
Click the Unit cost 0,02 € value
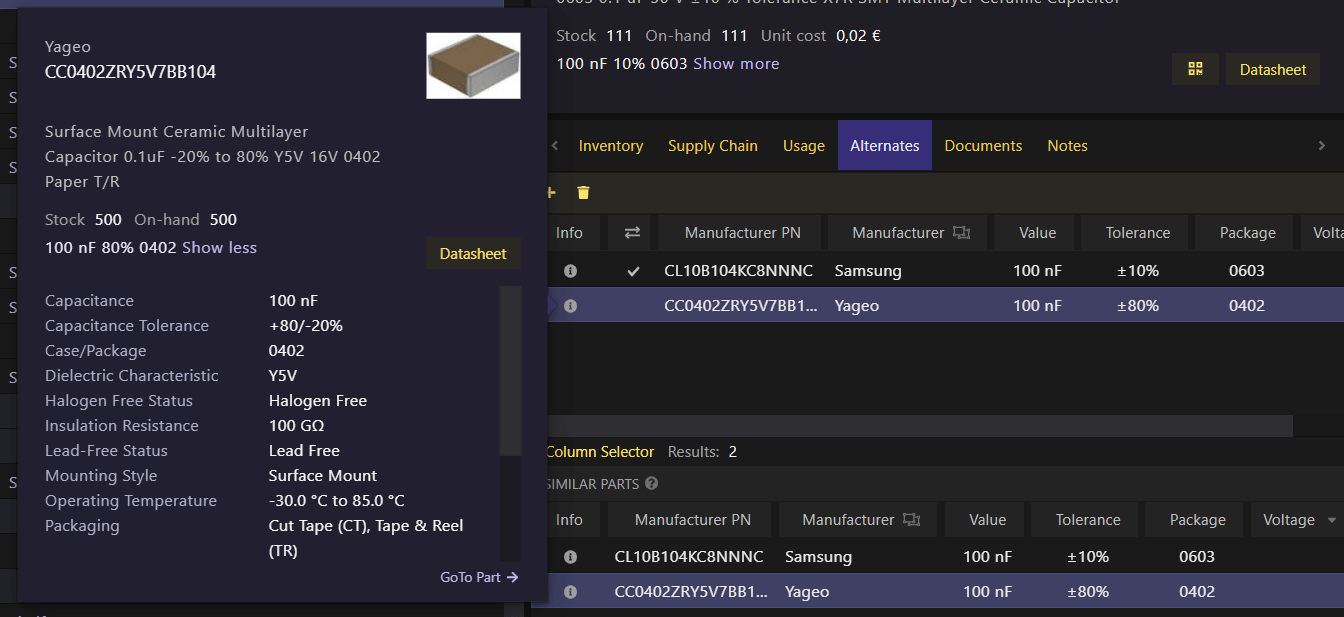click(858, 36)
